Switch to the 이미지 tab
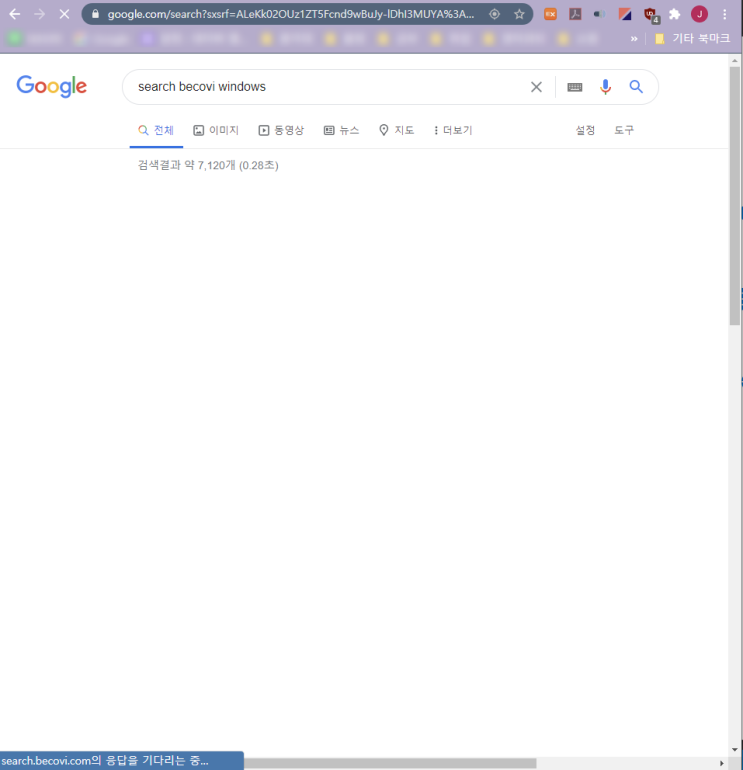Image resolution: width=743 pixels, height=770 pixels. pos(216,130)
